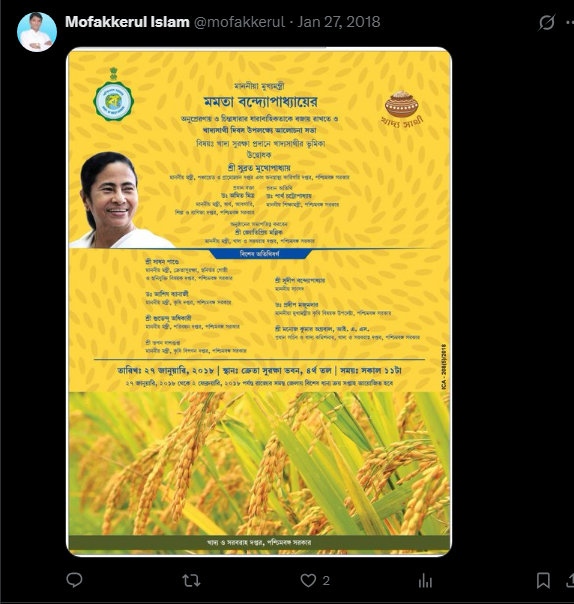
Task: Click the dark green footer strip of poster
Action: tap(259, 542)
